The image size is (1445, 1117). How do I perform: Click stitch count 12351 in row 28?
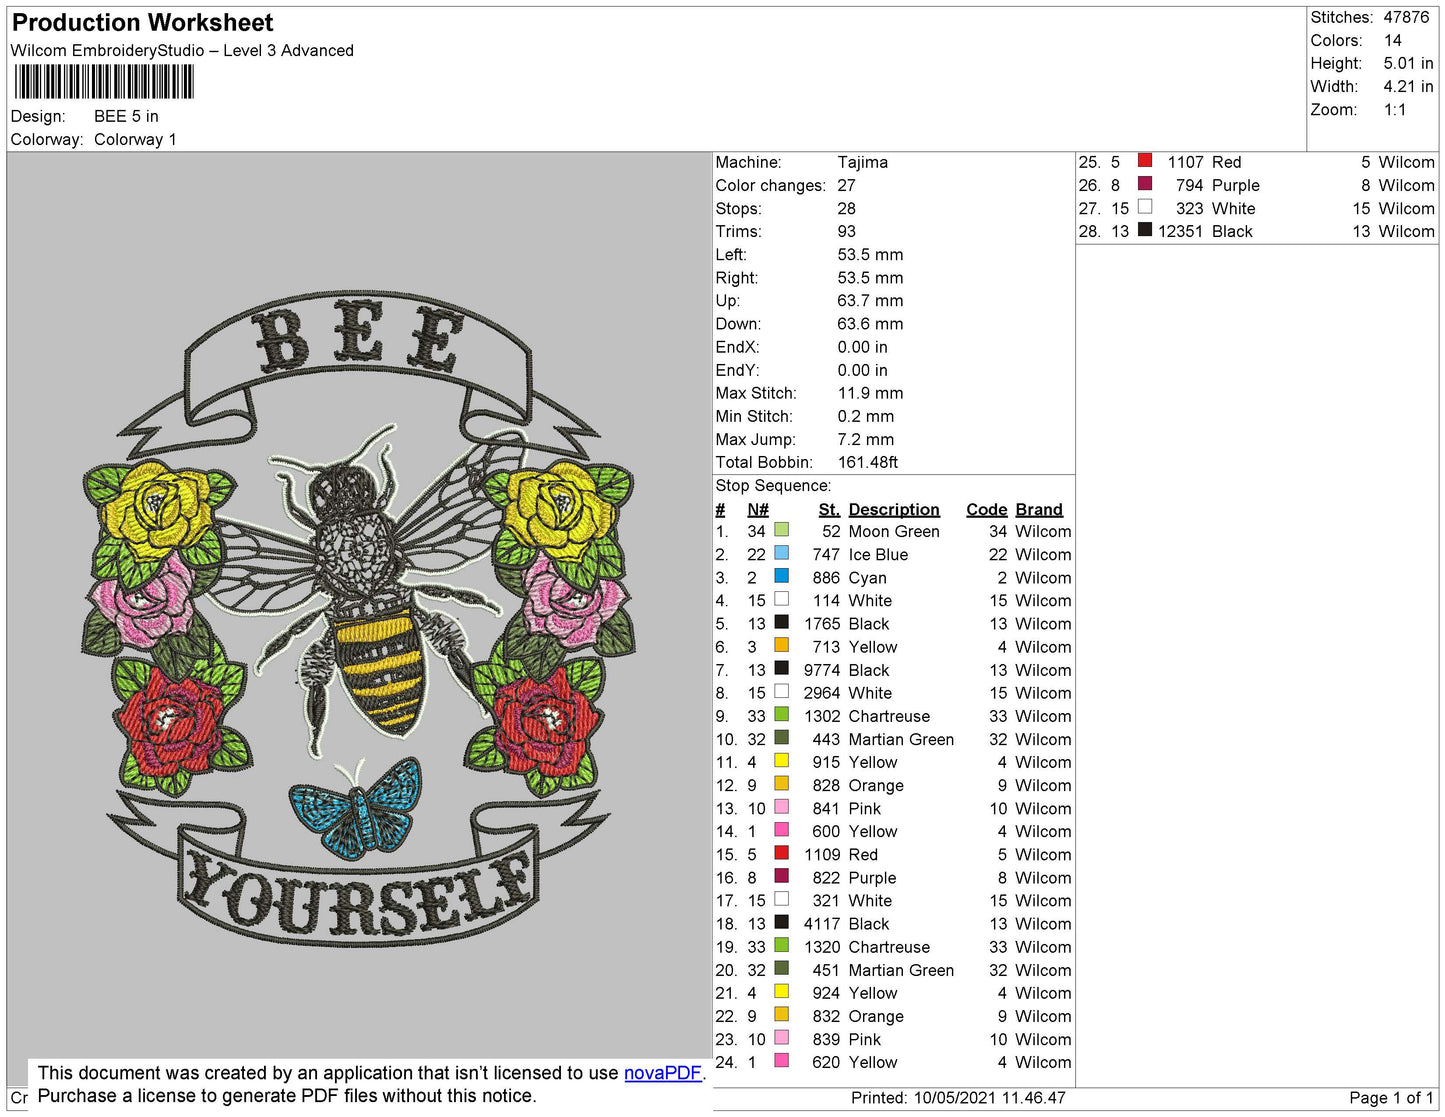coord(1180,231)
